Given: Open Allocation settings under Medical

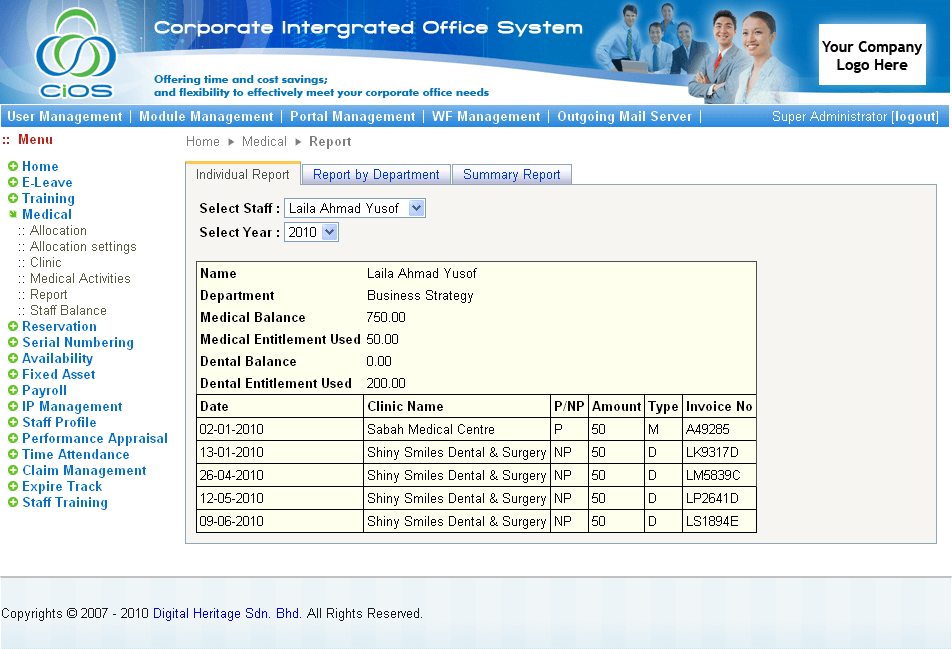Looking at the screenshot, I should coord(83,247).
